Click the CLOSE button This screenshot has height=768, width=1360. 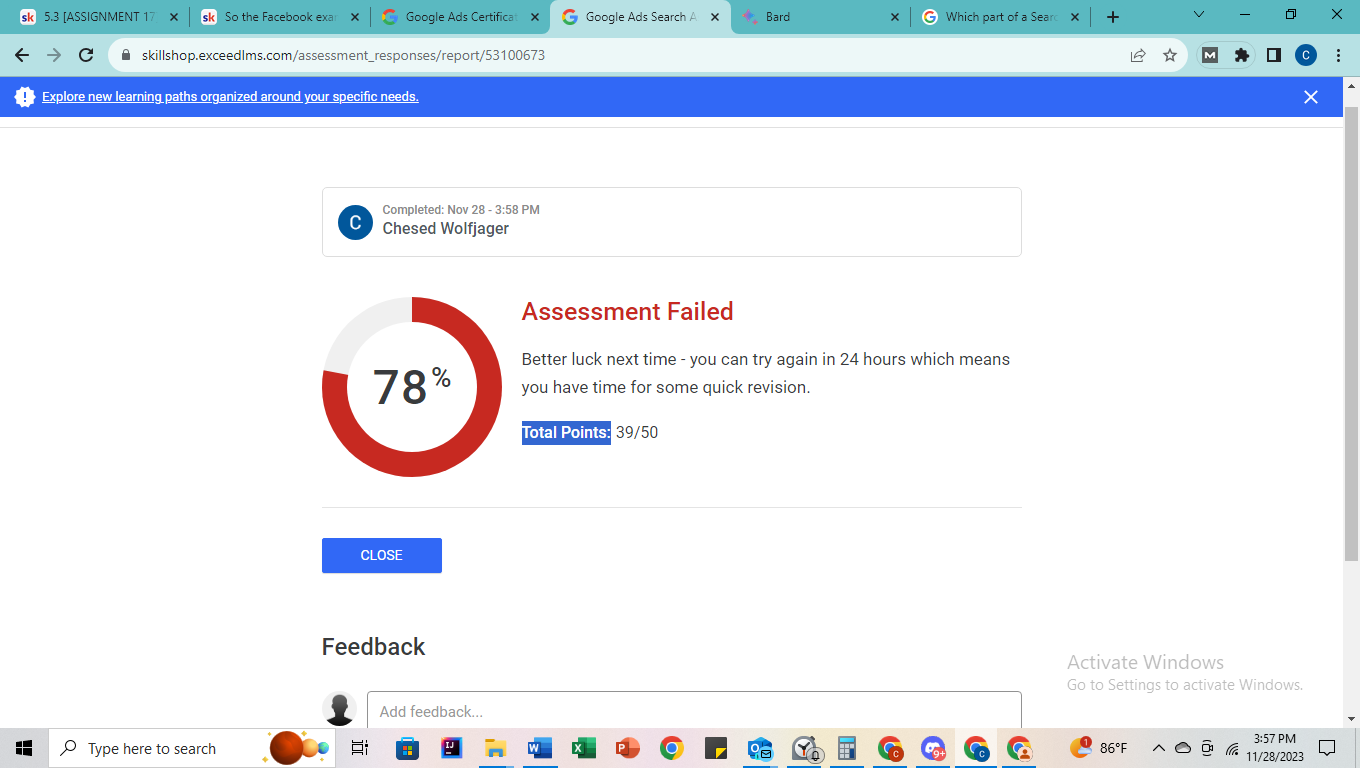tap(381, 555)
